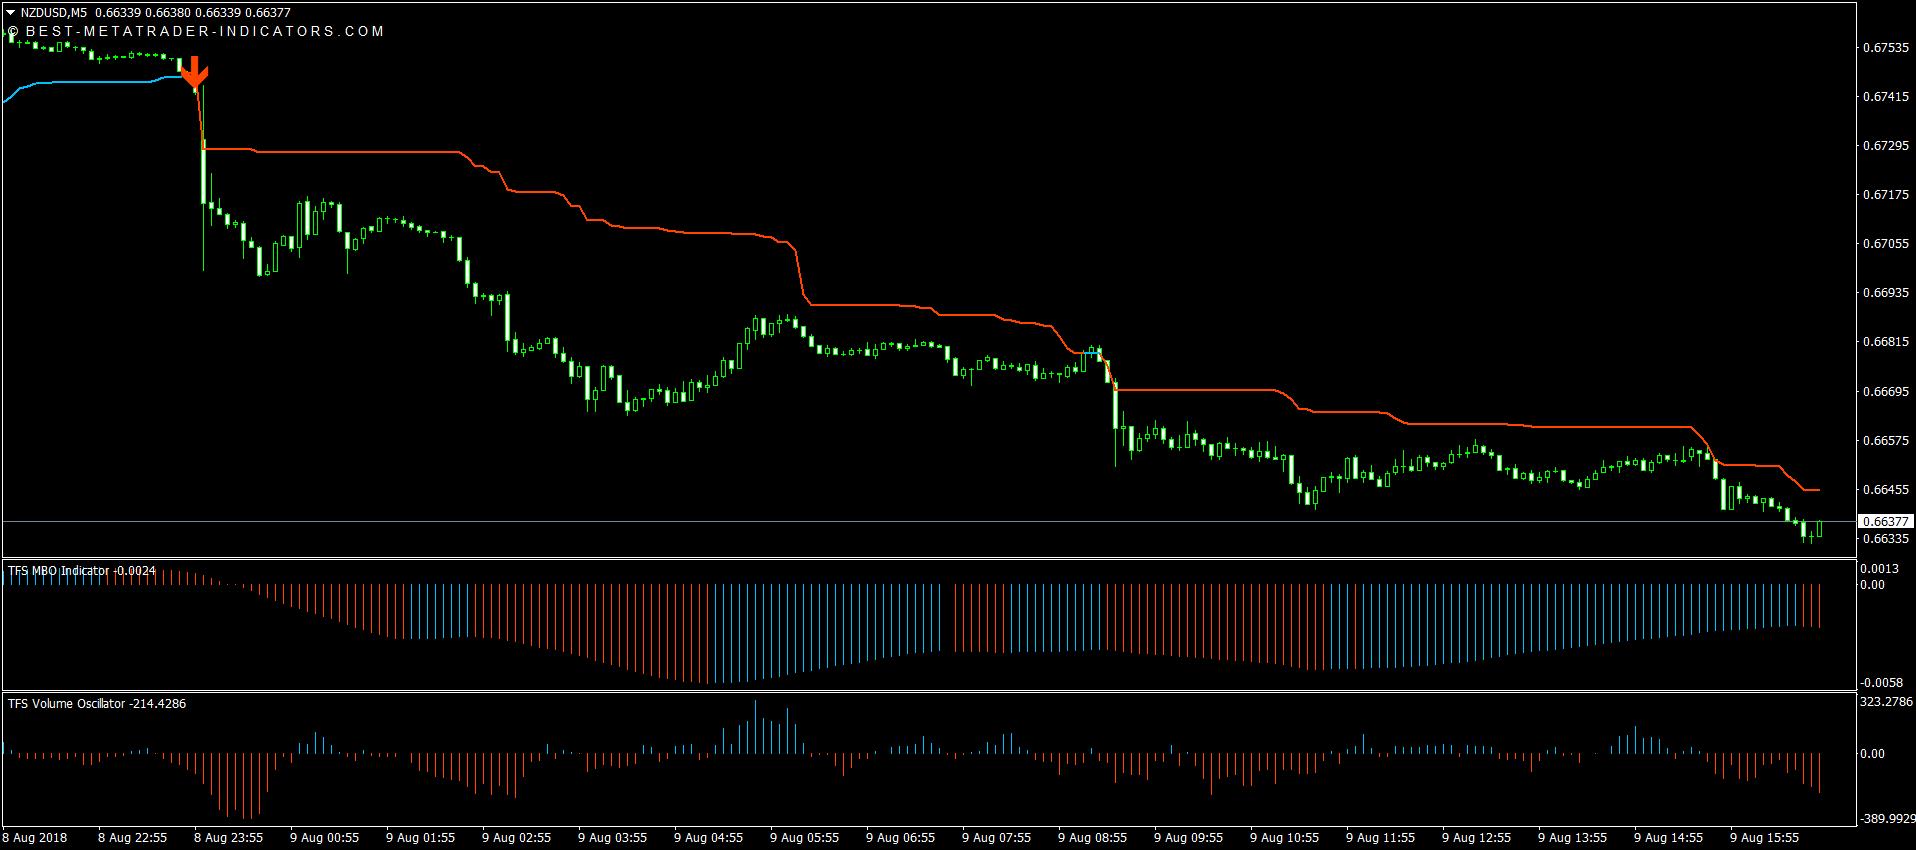Click the 0.66335 price axis label
Screen dimensions: 1916x850
pyautogui.click(x=1885, y=538)
